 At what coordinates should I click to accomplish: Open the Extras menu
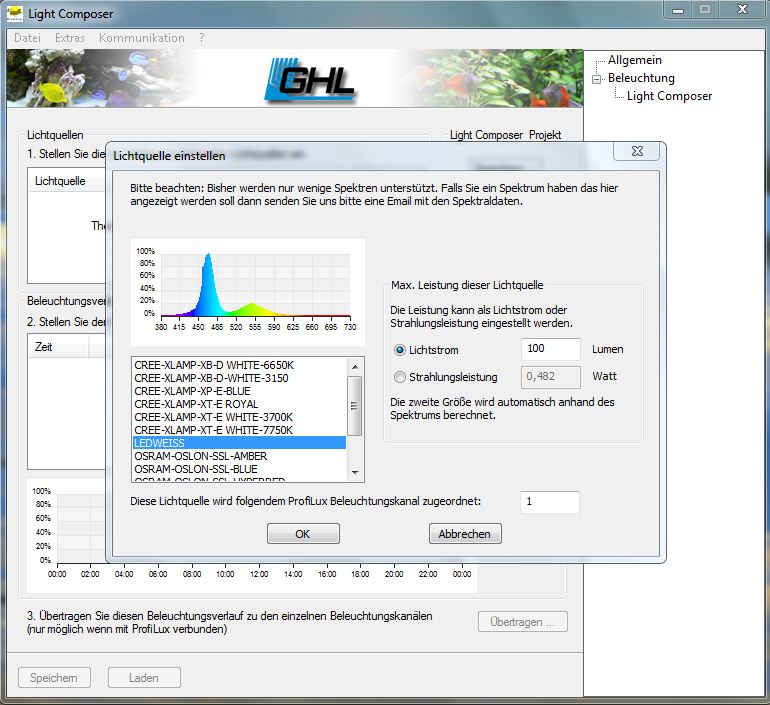[x=70, y=38]
